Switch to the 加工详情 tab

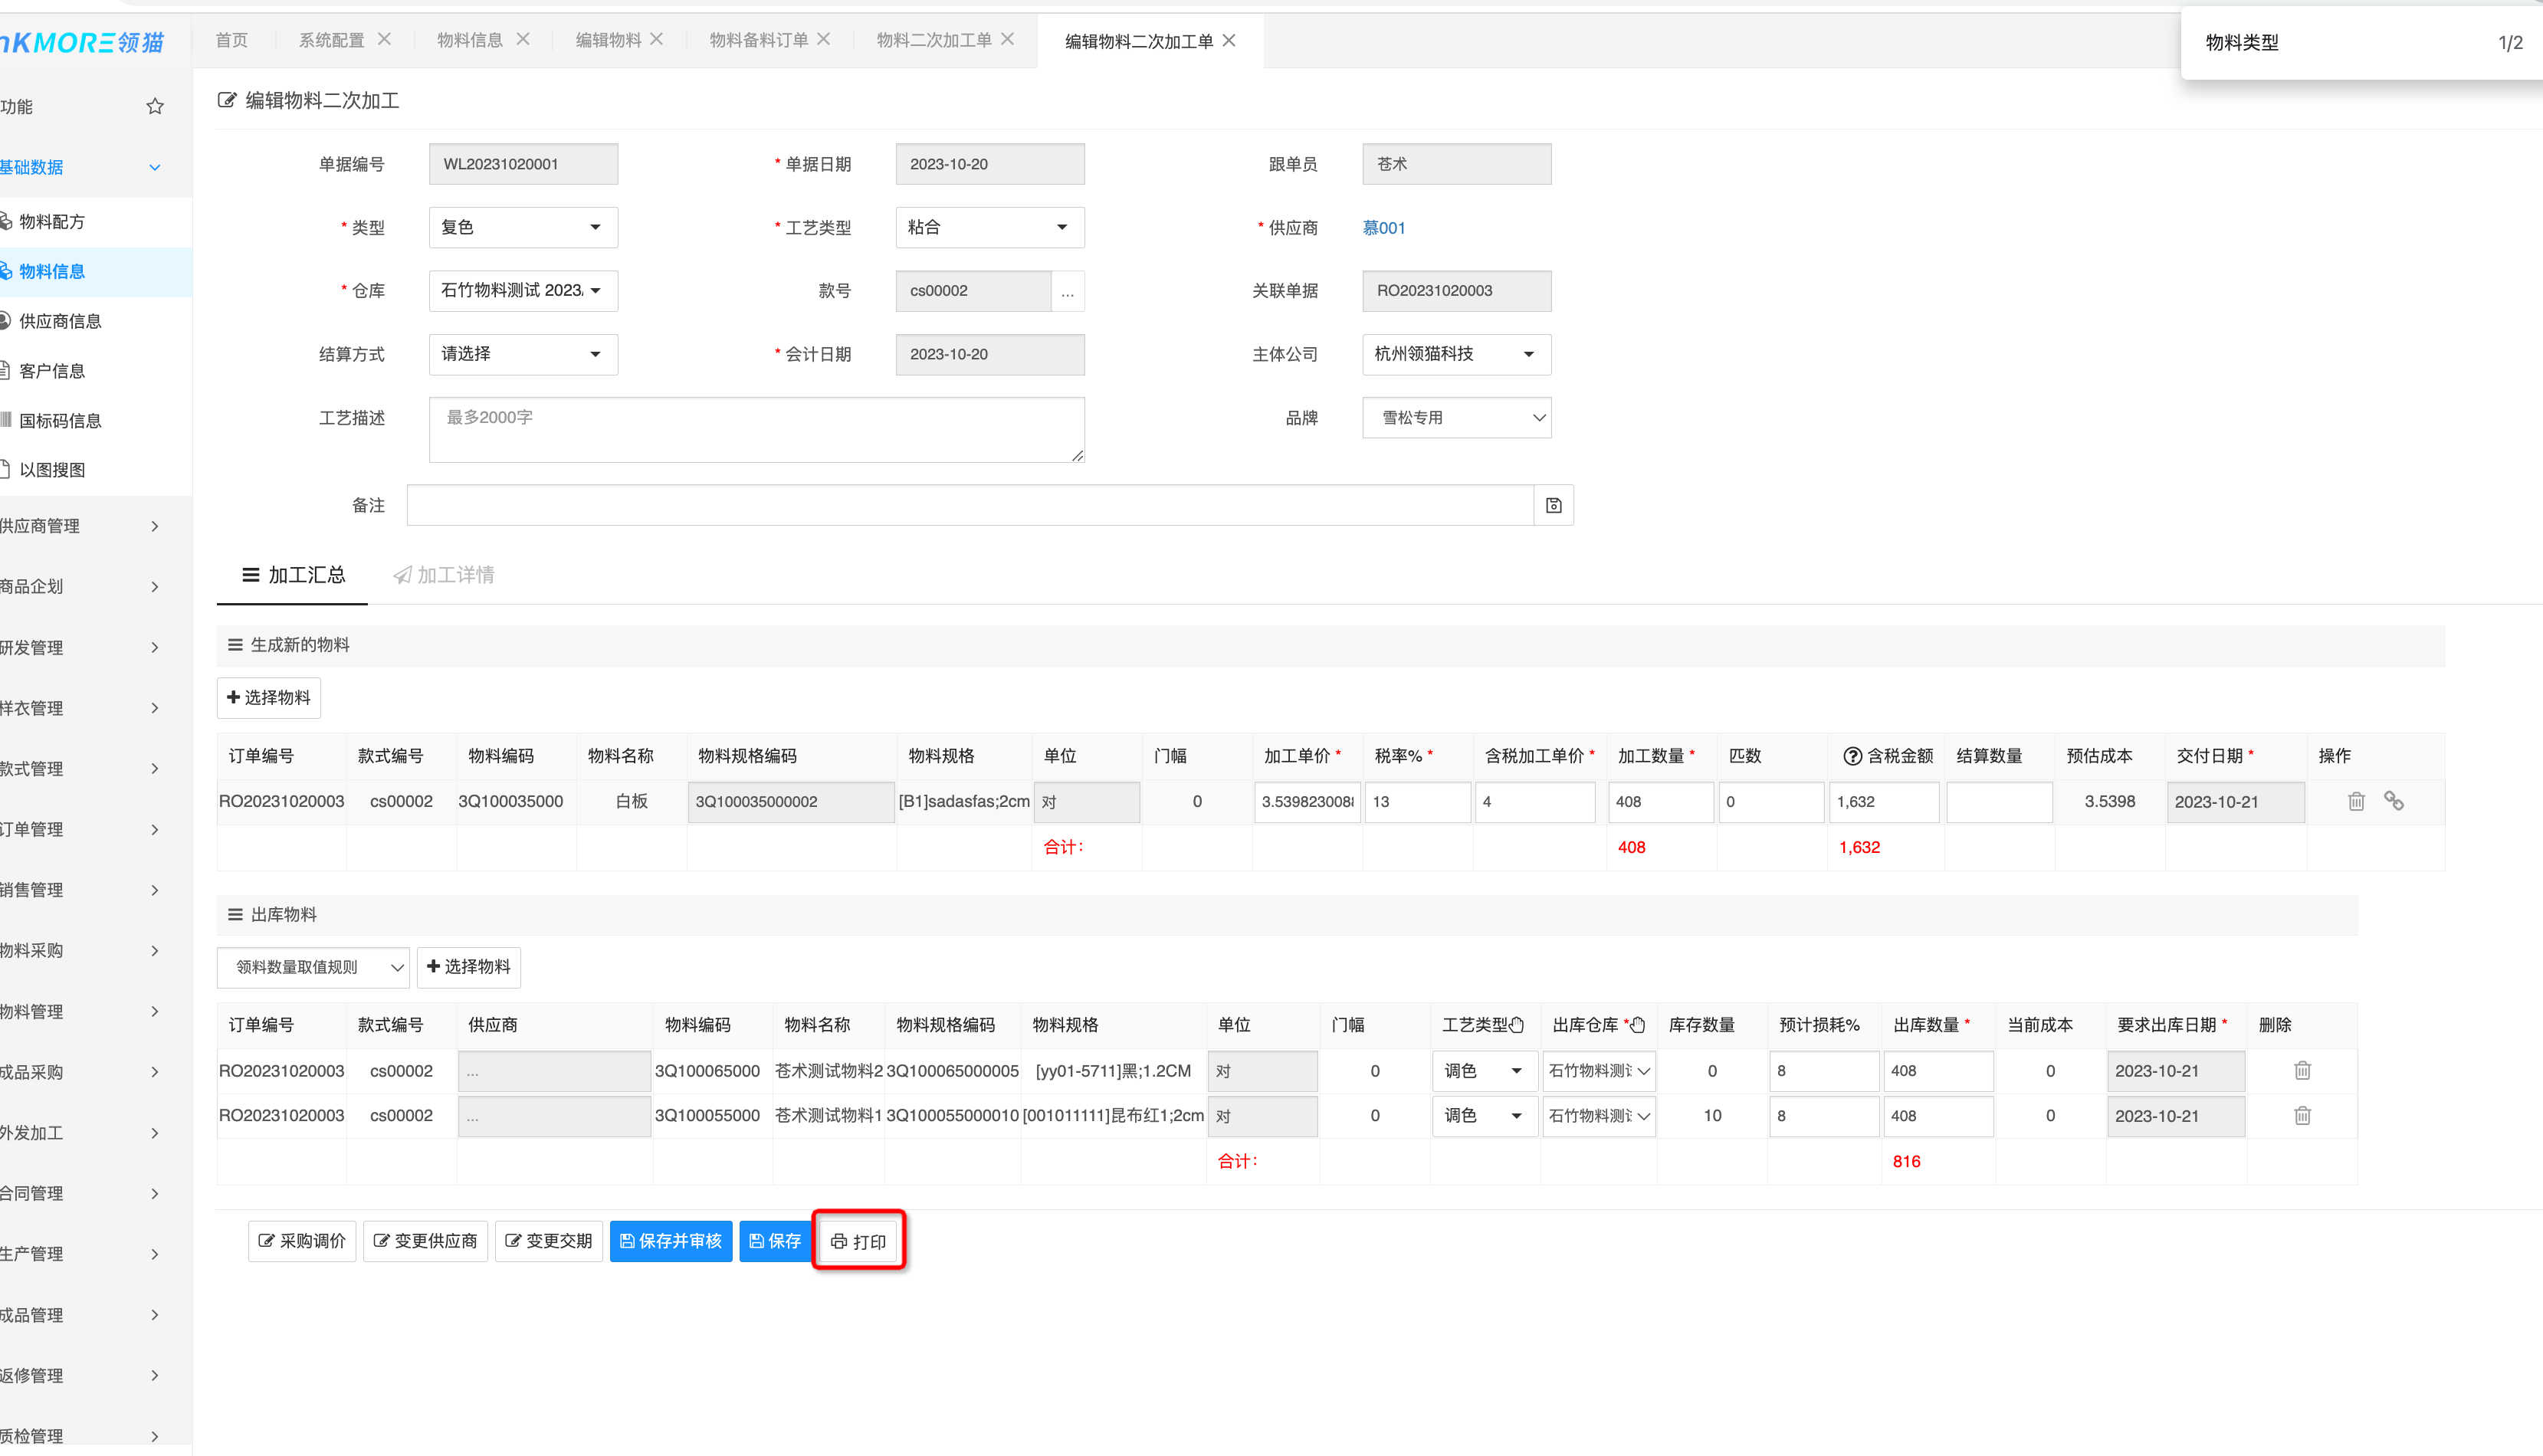click(443, 575)
